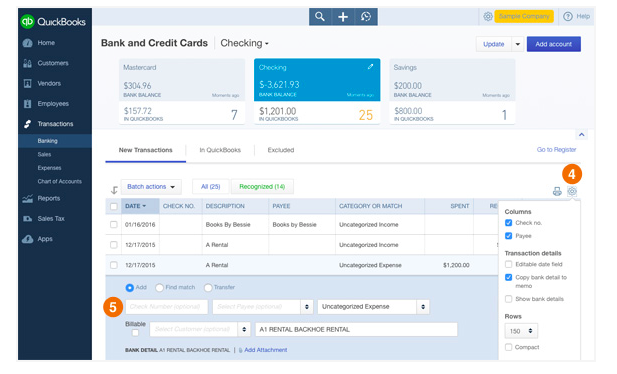Image resolution: width=617 pixels, height=374 pixels.
Task: Switch to the Excluded tab
Action: click(x=281, y=150)
